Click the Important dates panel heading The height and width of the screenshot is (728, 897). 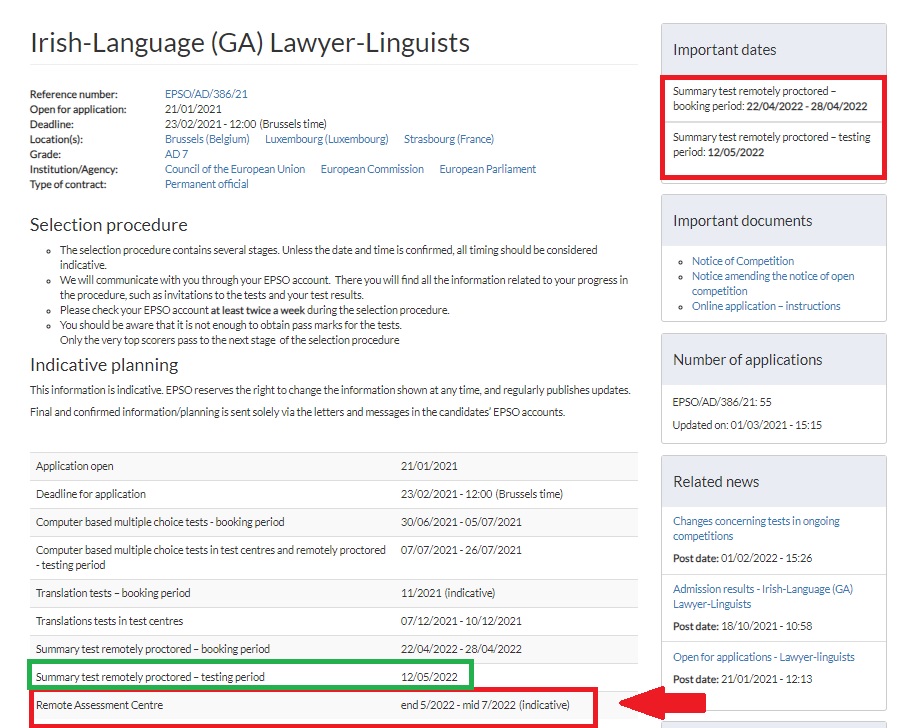724,50
